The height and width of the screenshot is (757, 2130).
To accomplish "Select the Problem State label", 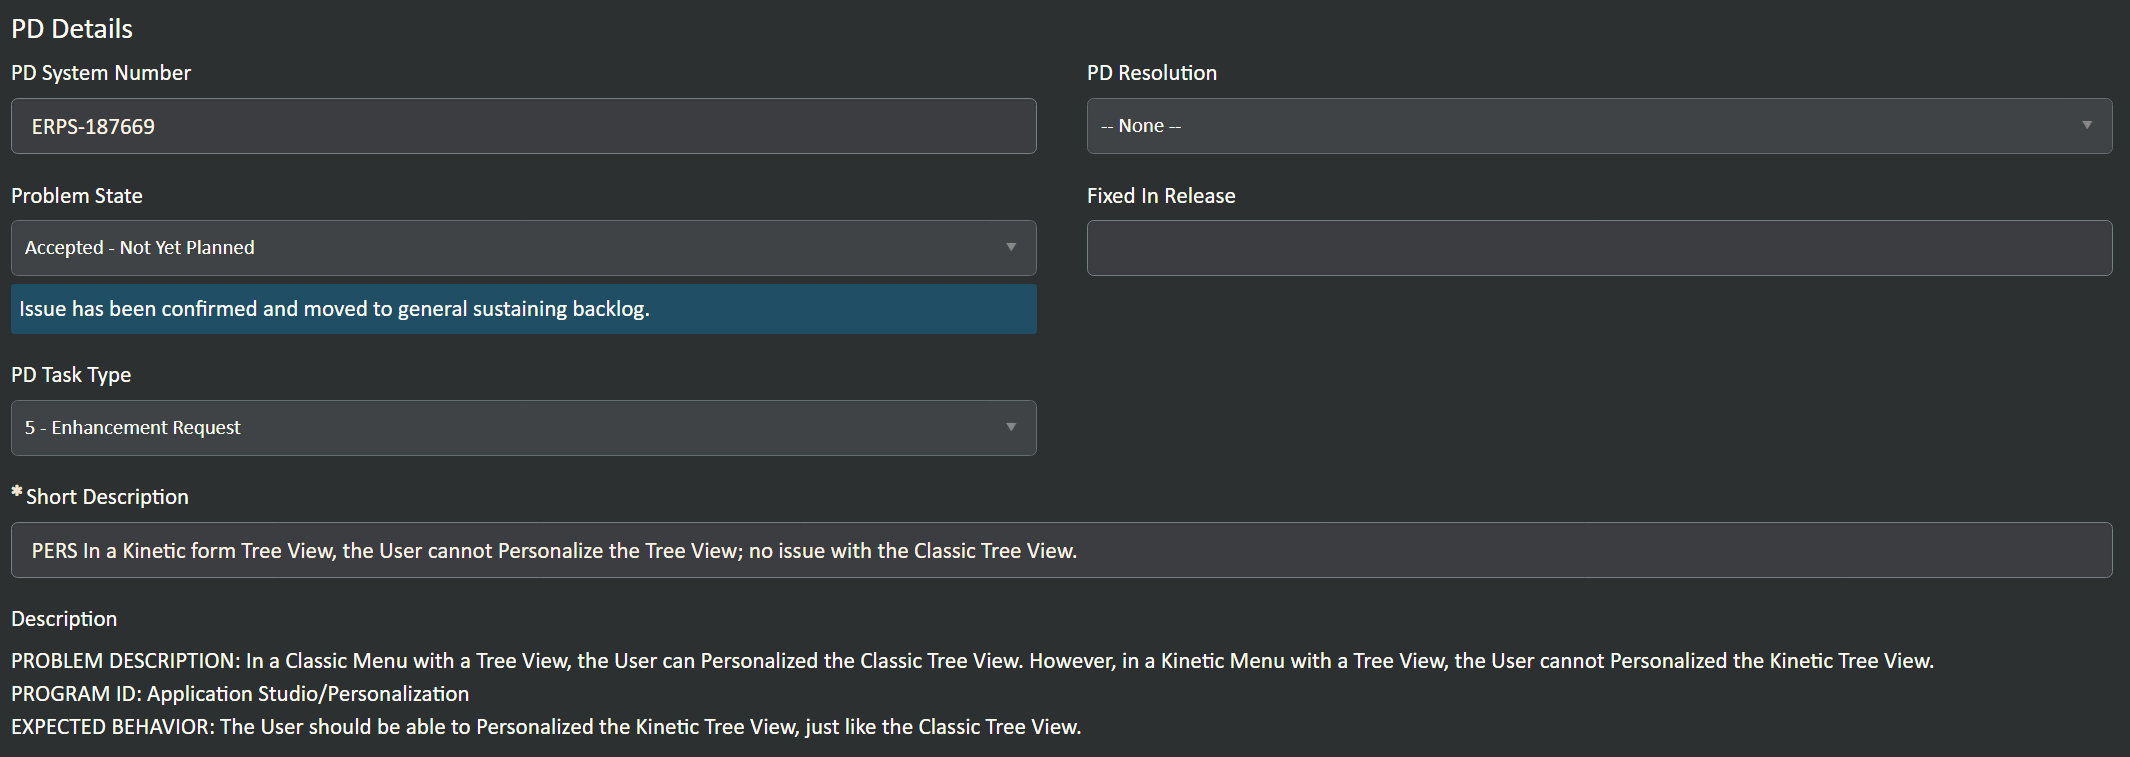I will coord(77,196).
